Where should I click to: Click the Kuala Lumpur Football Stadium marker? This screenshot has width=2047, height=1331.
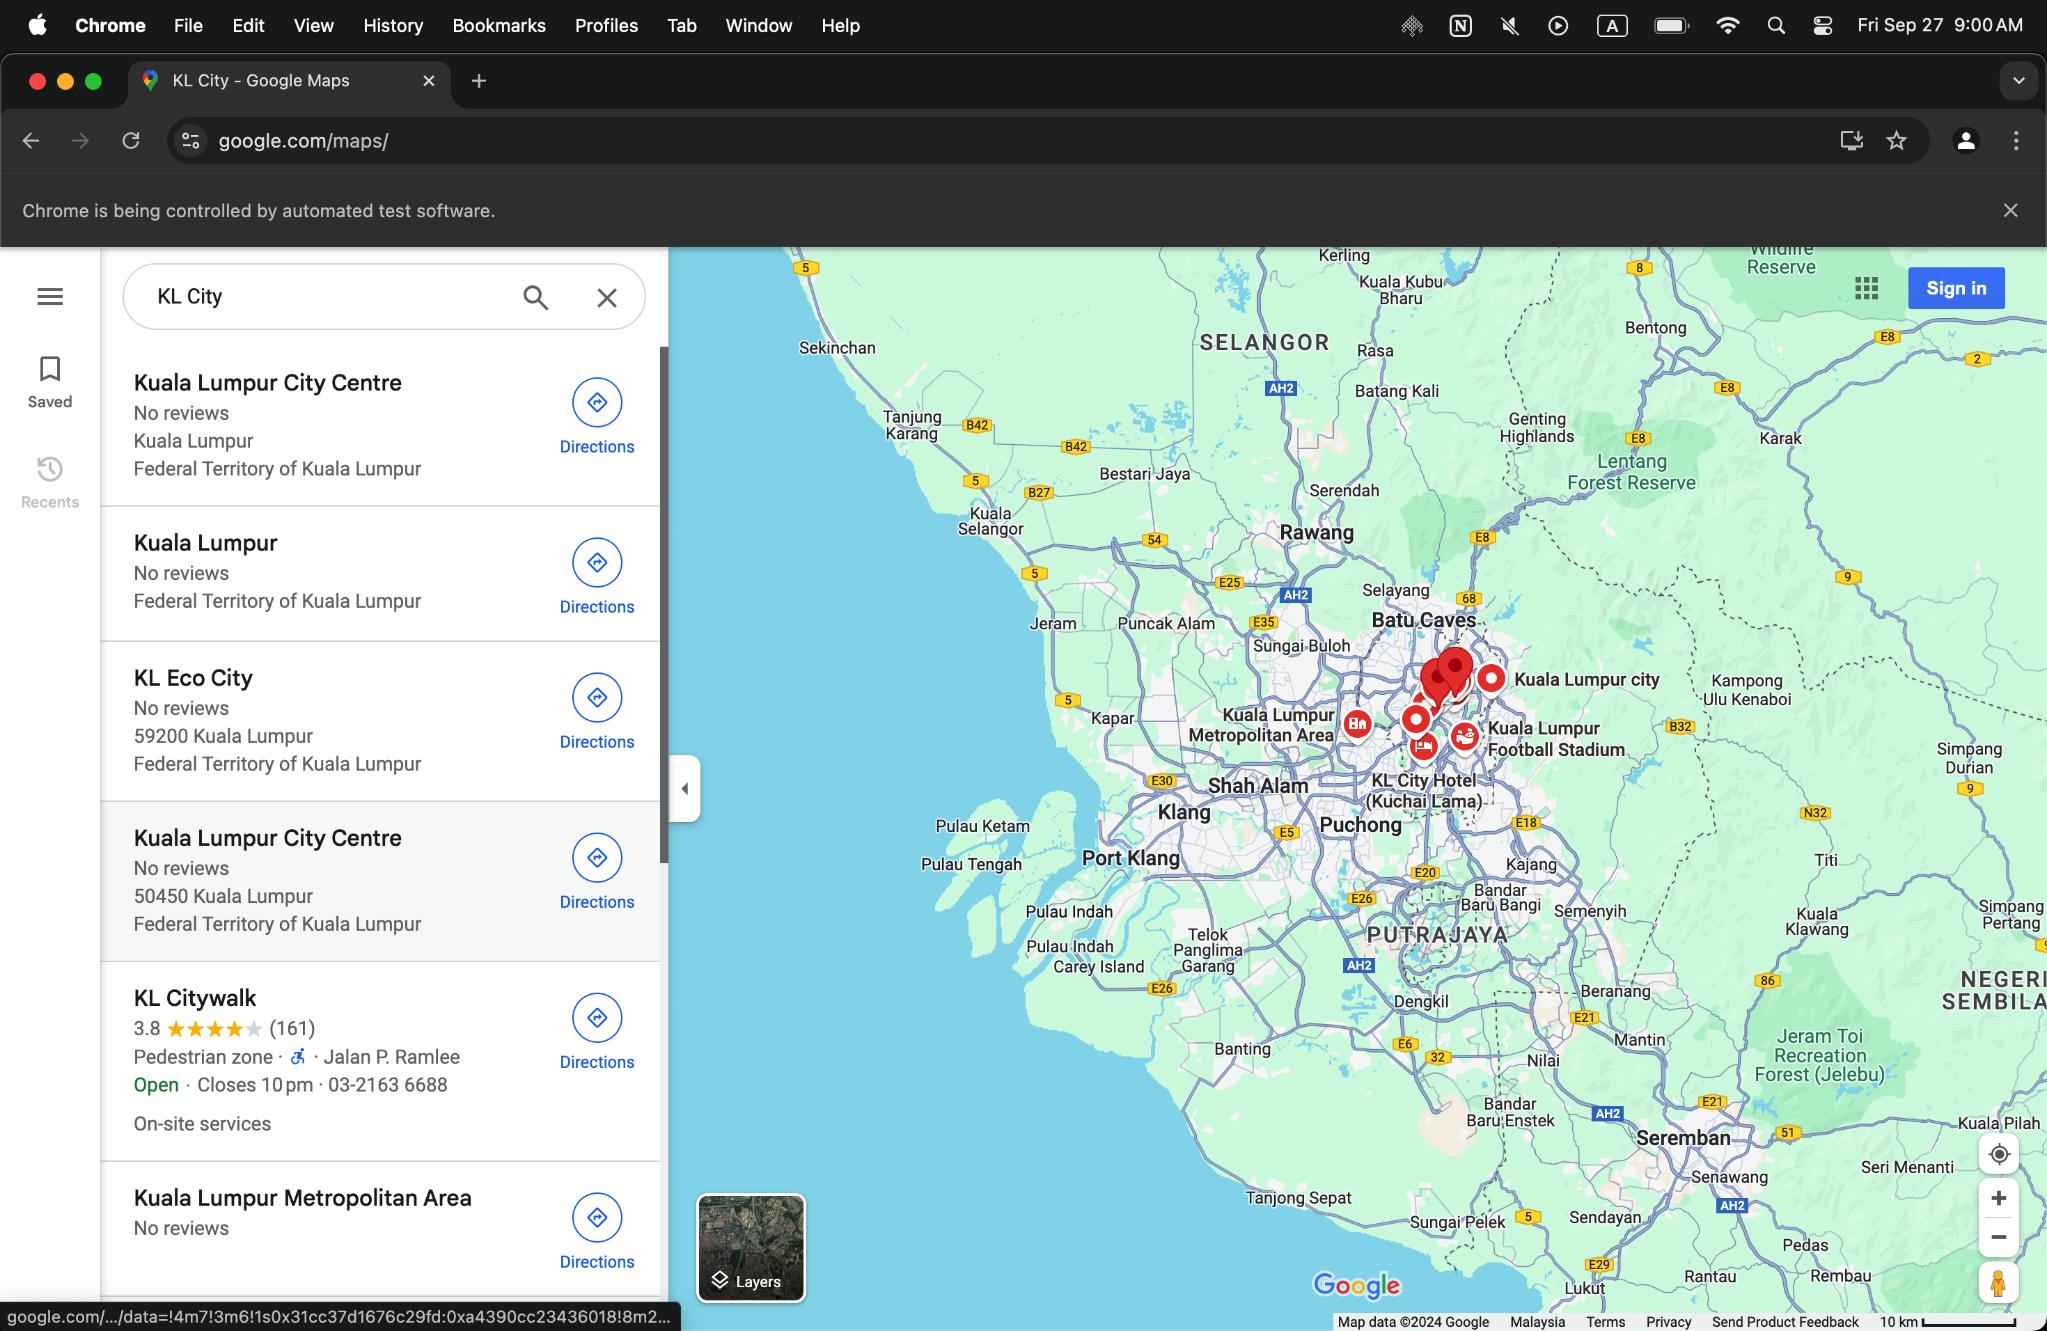point(1465,737)
